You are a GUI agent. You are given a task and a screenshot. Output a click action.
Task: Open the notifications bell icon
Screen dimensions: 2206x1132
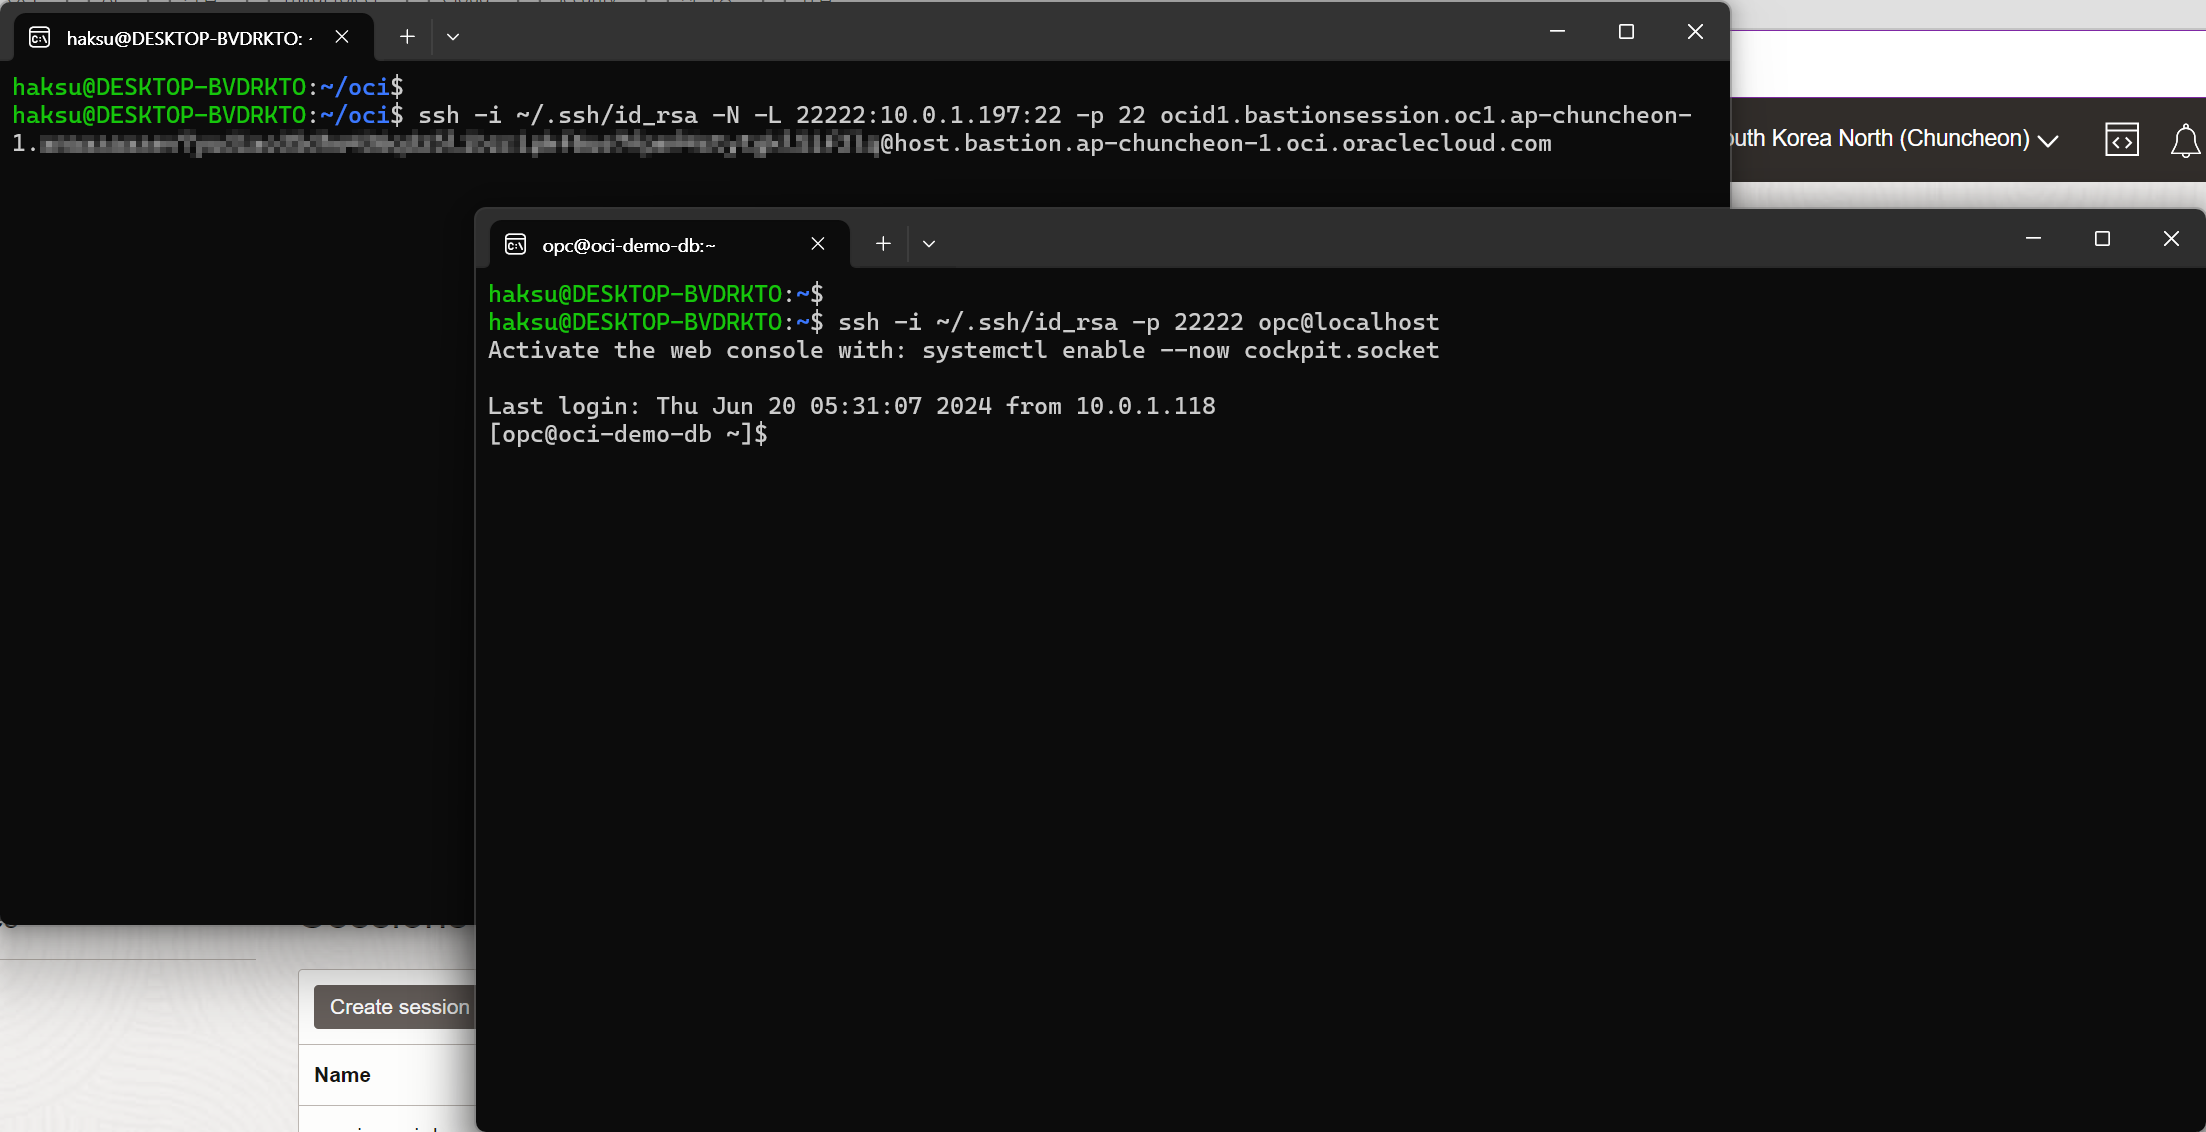tap(2185, 141)
